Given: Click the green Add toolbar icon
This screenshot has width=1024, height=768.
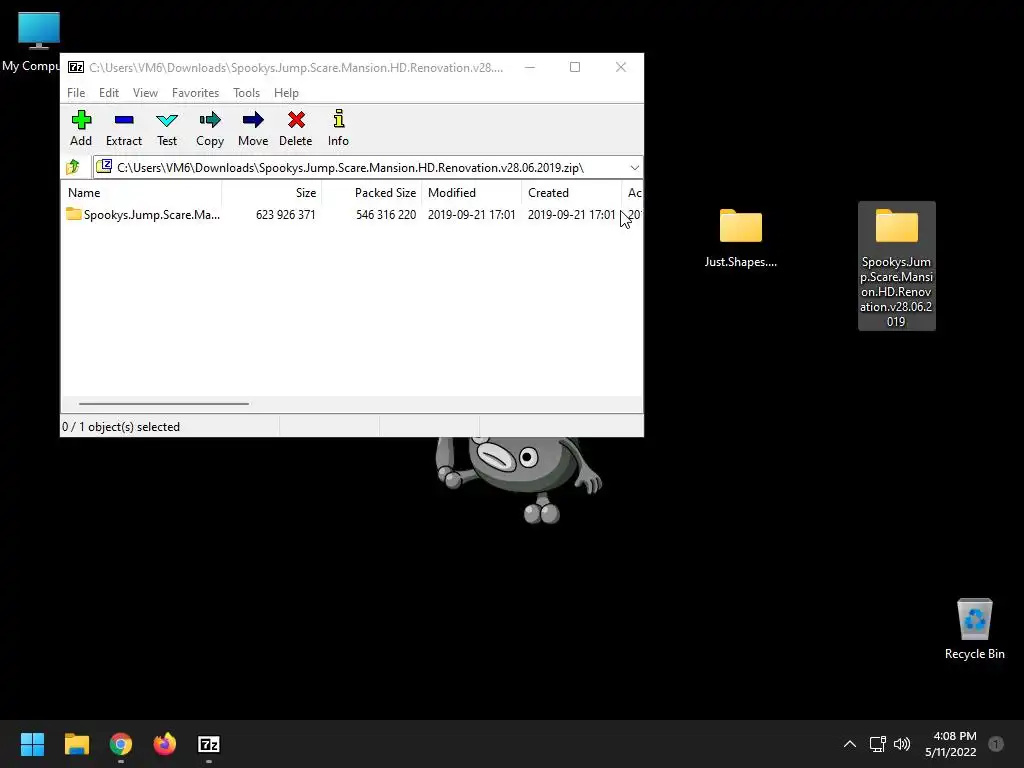Looking at the screenshot, I should [x=81, y=120].
